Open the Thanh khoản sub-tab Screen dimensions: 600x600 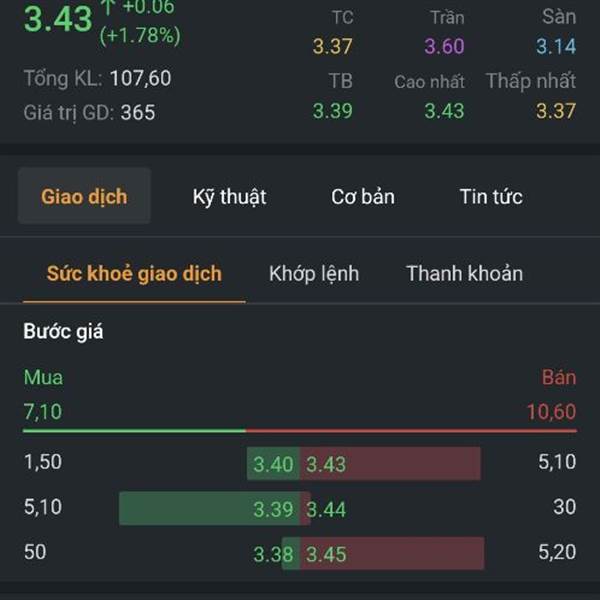[x=465, y=274]
